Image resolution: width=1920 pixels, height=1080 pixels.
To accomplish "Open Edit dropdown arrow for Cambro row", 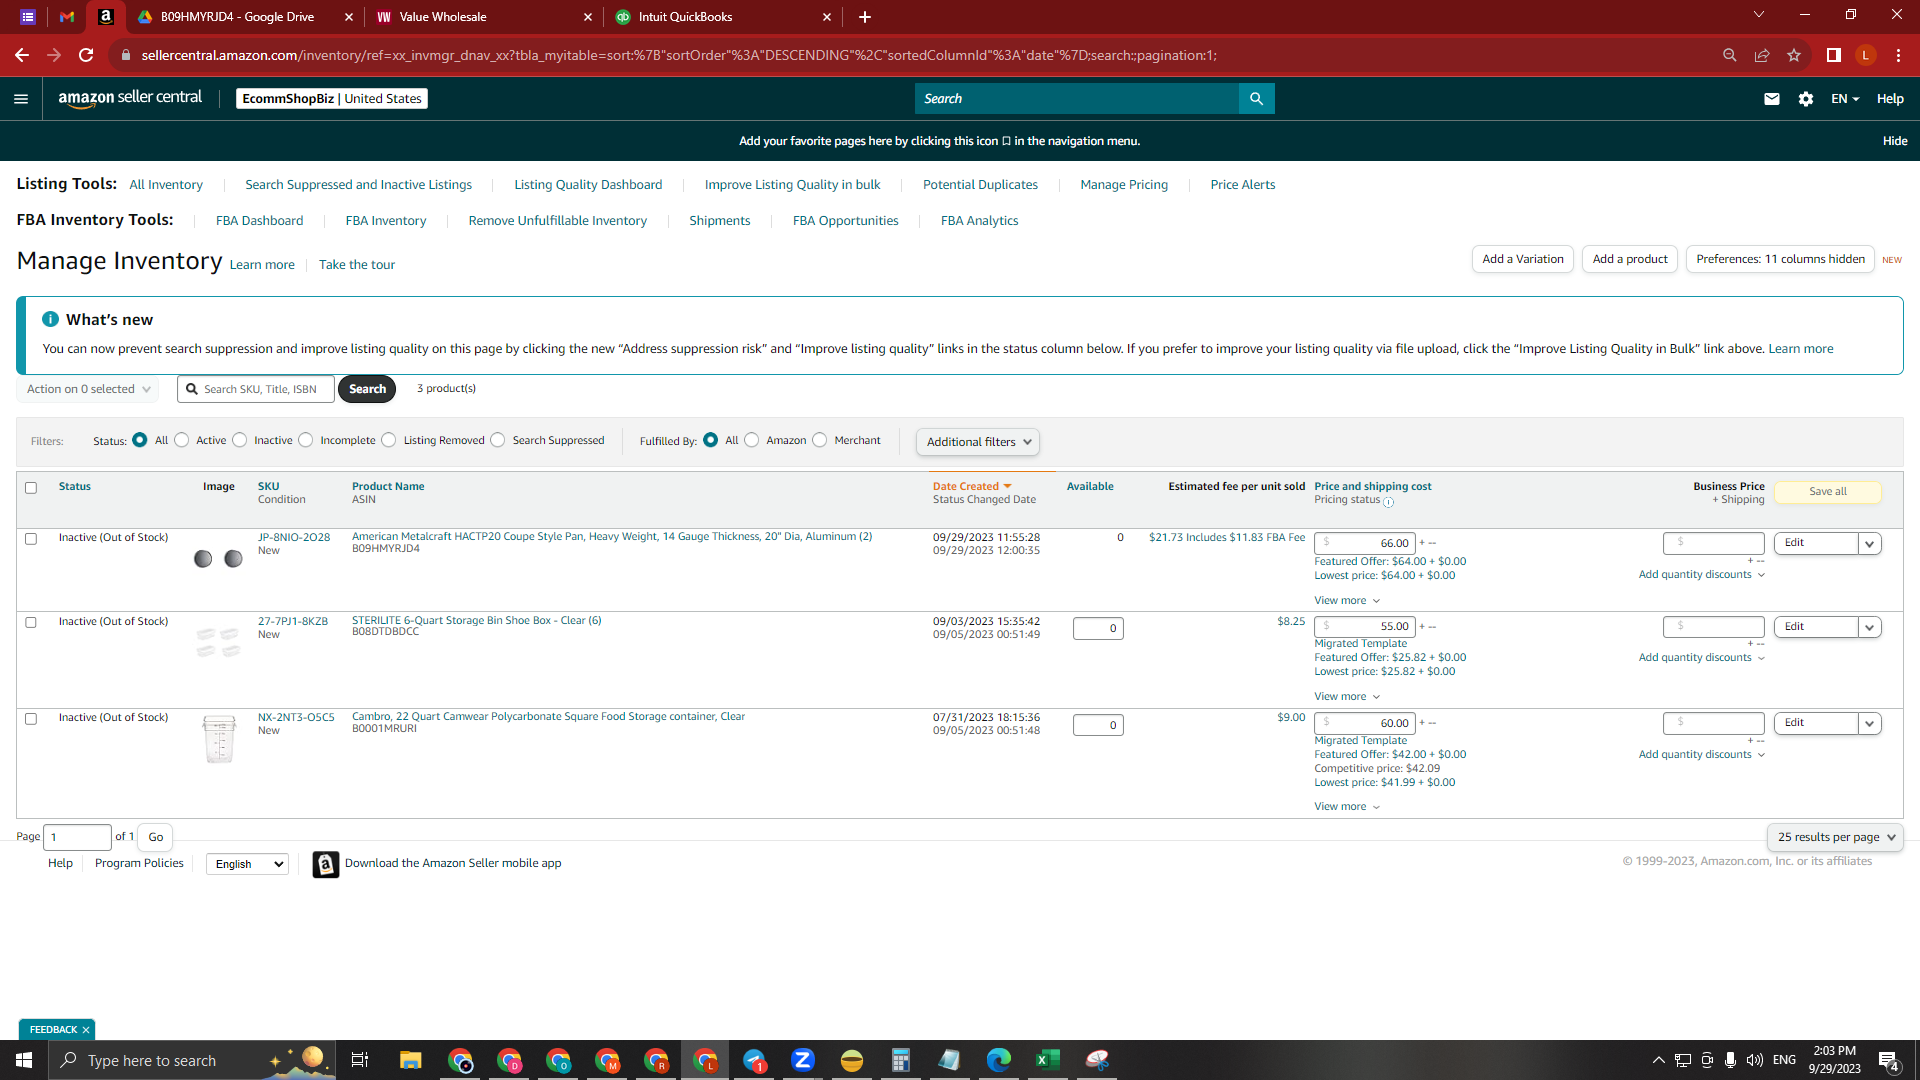I will tap(1870, 724).
